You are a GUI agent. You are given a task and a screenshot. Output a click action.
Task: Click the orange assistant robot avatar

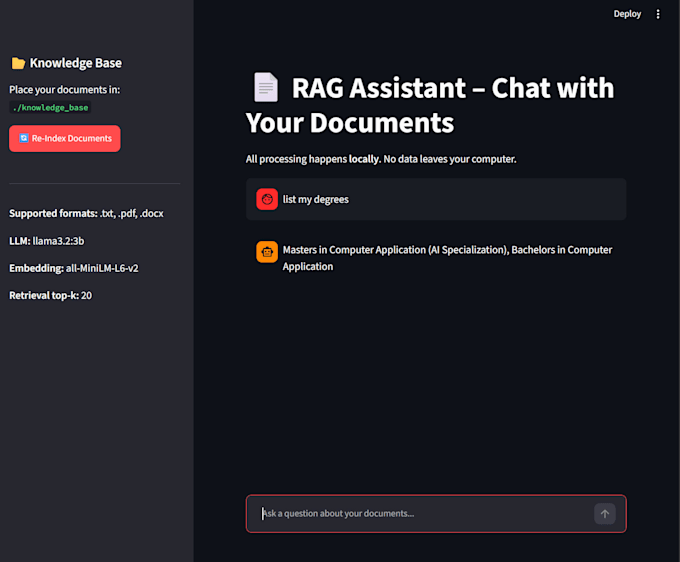[x=267, y=252]
